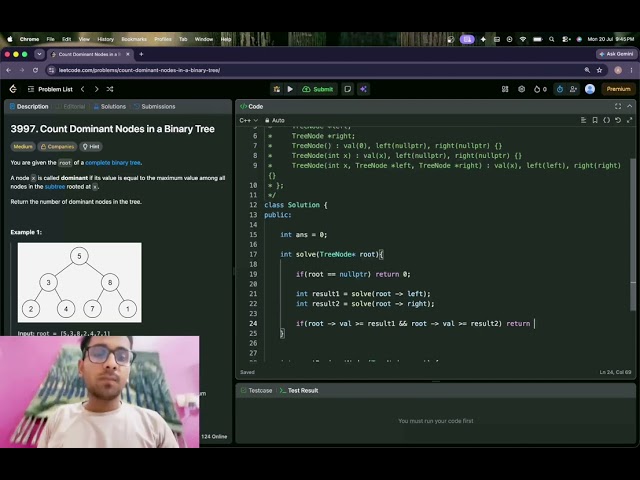Switch to the Editorial tab
The height and width of the screenshot is (480, 640).
click(x=71, y=107)
